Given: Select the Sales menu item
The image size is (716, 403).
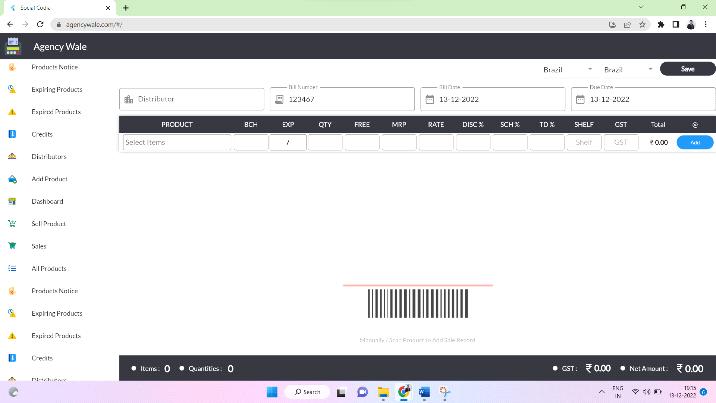Looking at the screenshot, I should (39, 246).
